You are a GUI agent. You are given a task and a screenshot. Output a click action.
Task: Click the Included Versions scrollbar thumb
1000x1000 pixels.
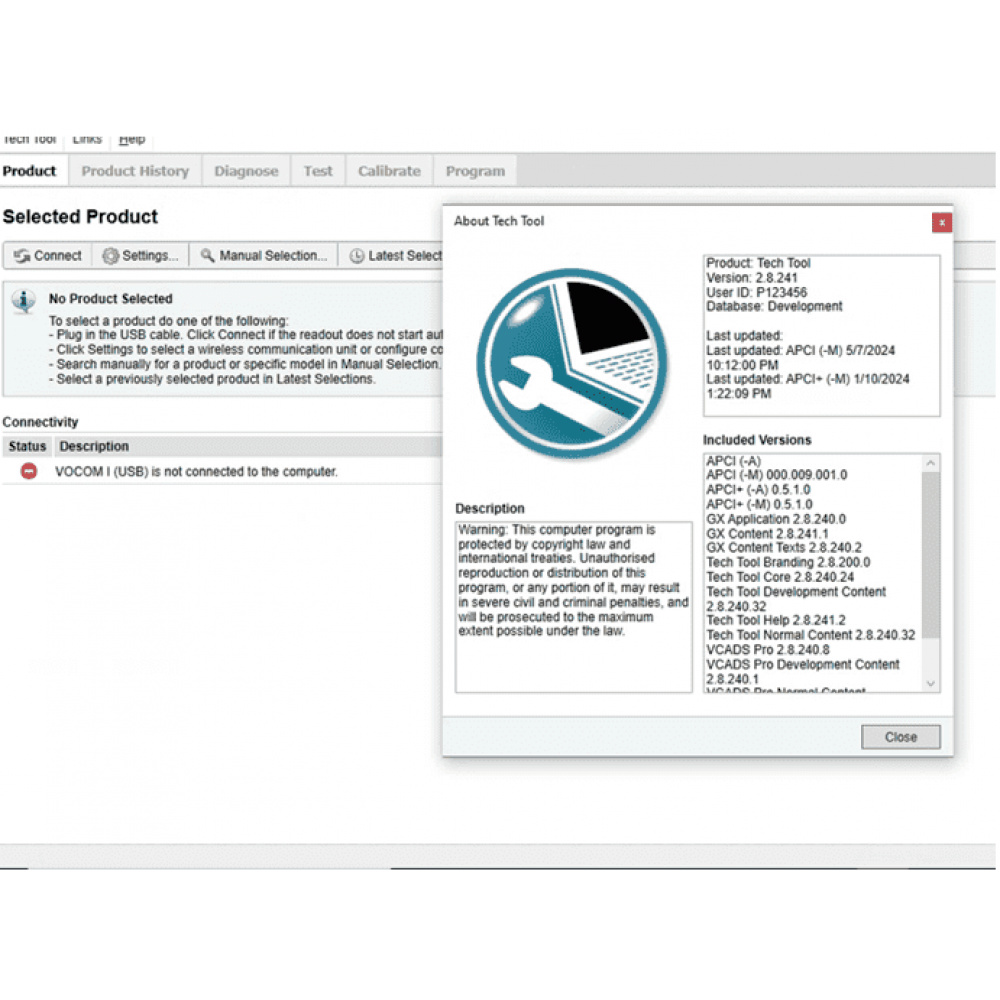tap(930, 555)
